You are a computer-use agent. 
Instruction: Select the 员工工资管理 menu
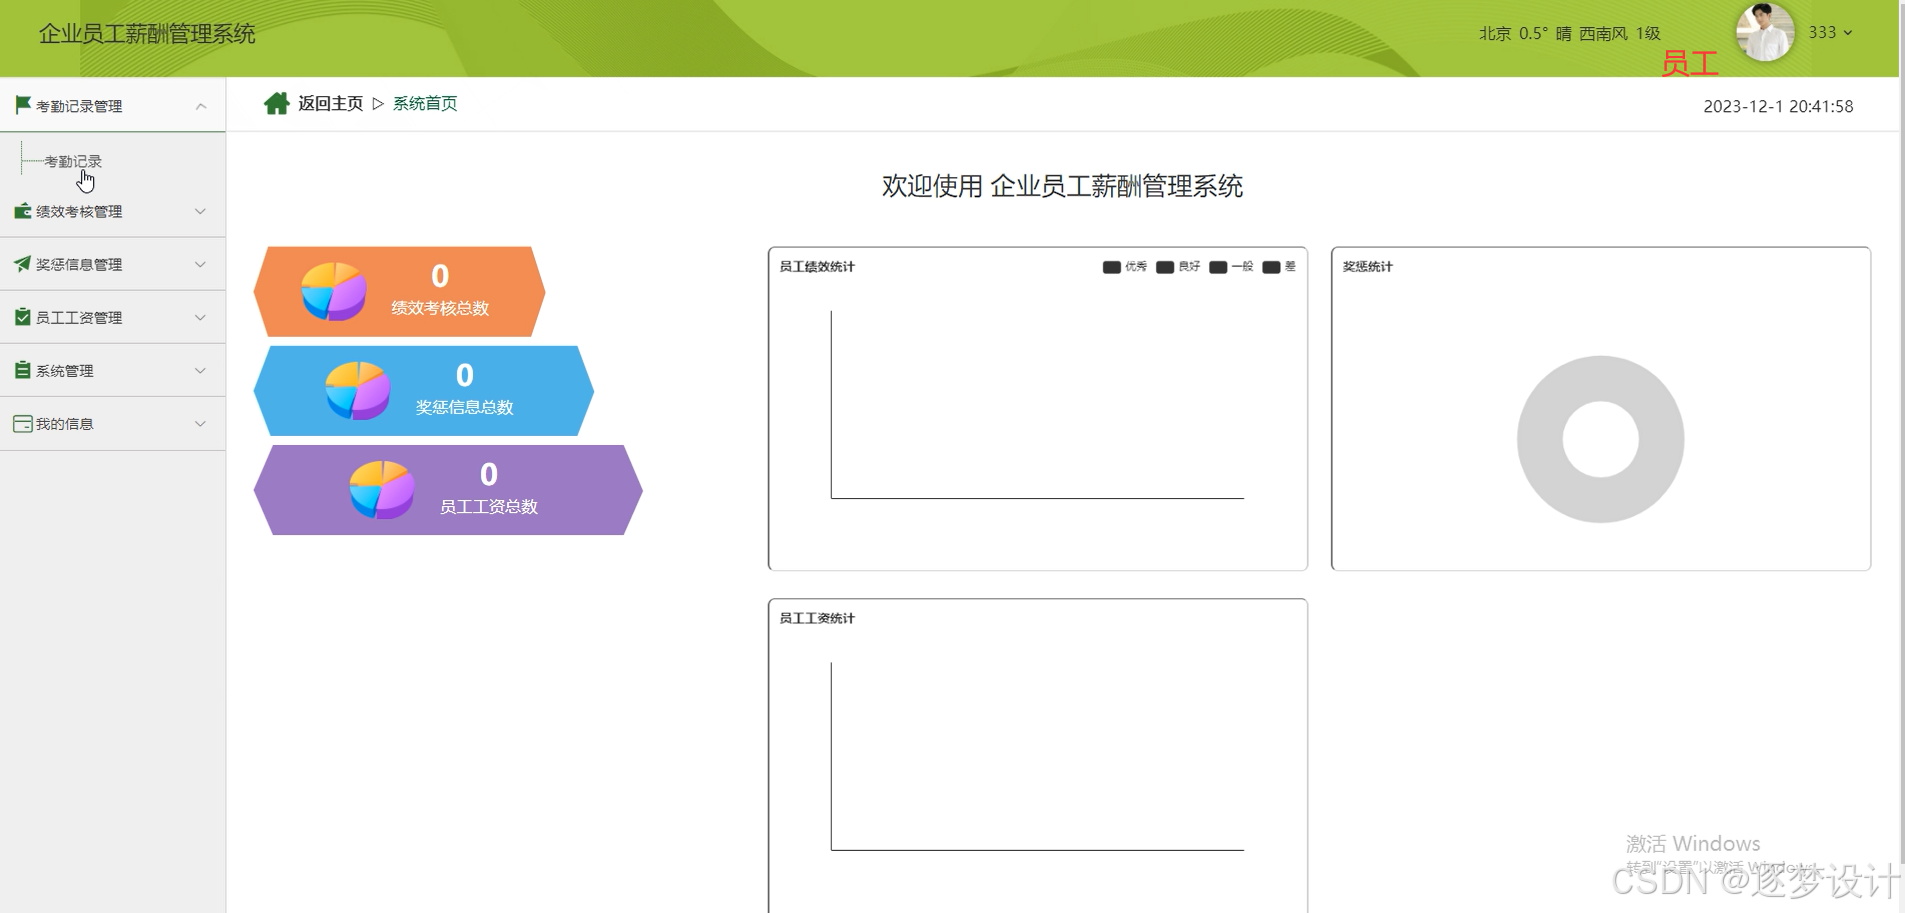click(x=112, y=317)
